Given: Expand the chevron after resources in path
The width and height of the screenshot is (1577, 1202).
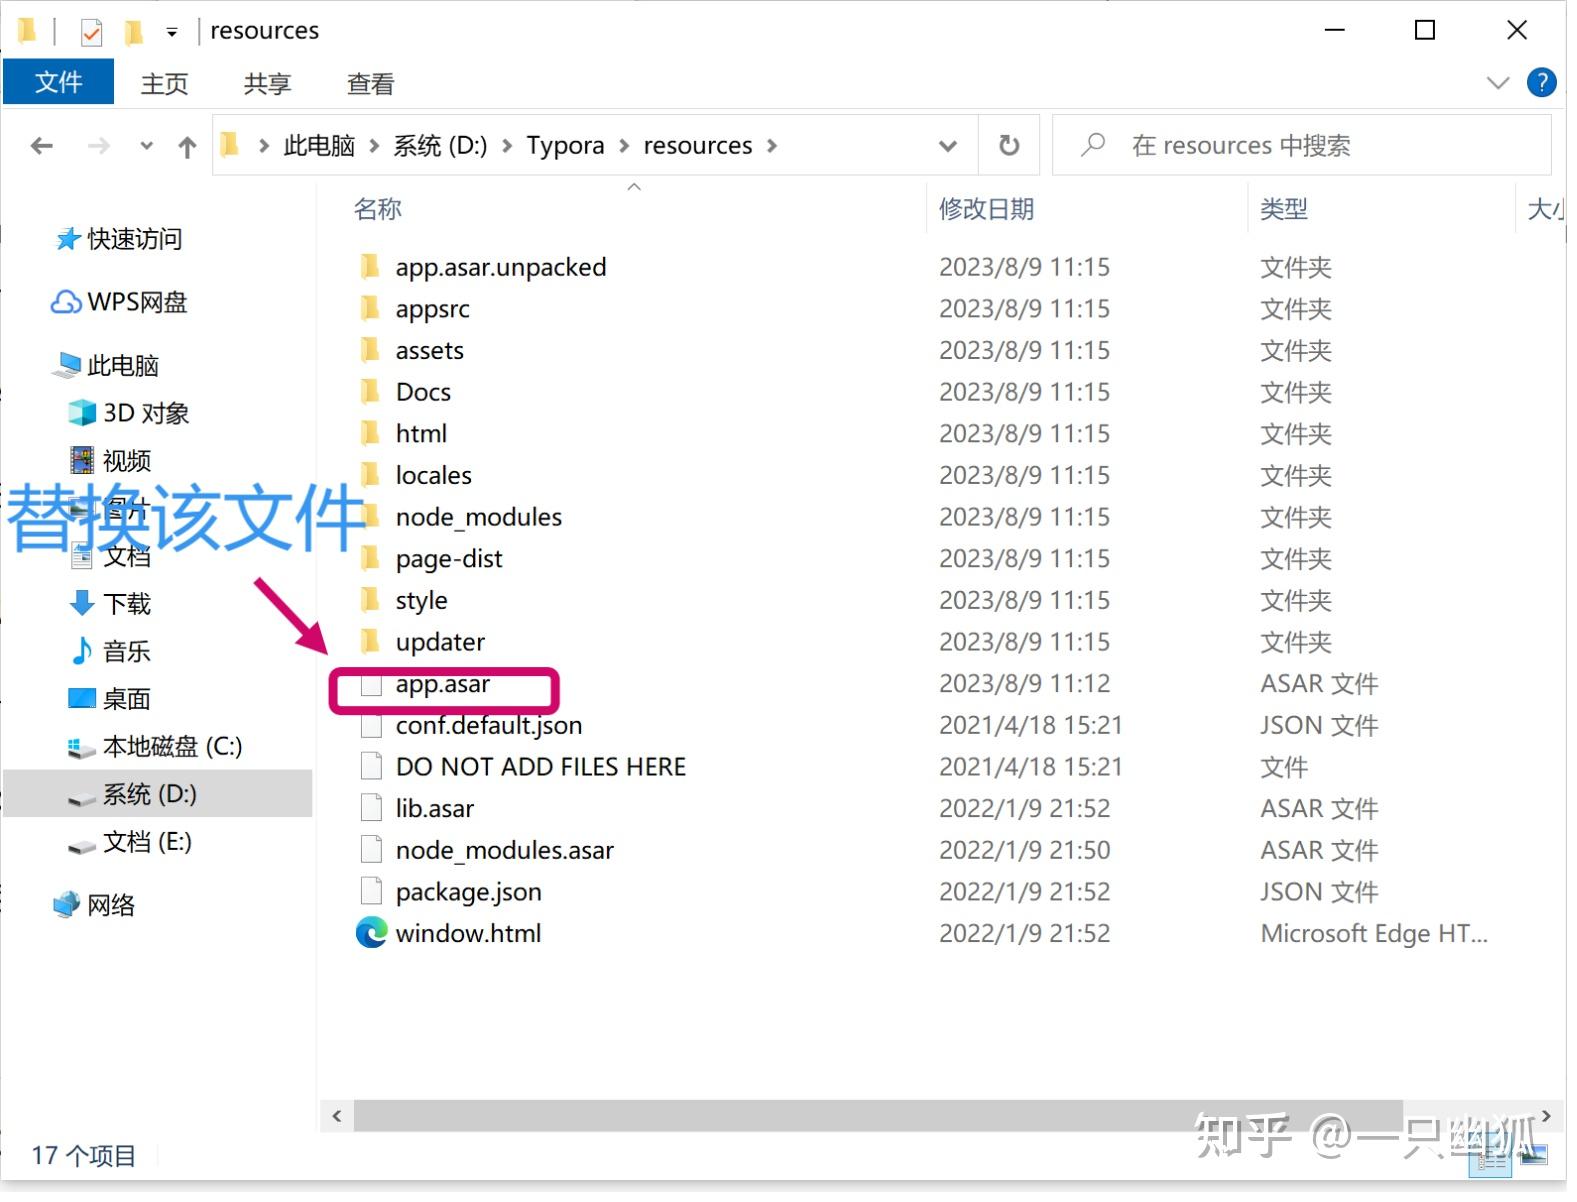Looking at the screenshot, I should [x=772, y=146].
